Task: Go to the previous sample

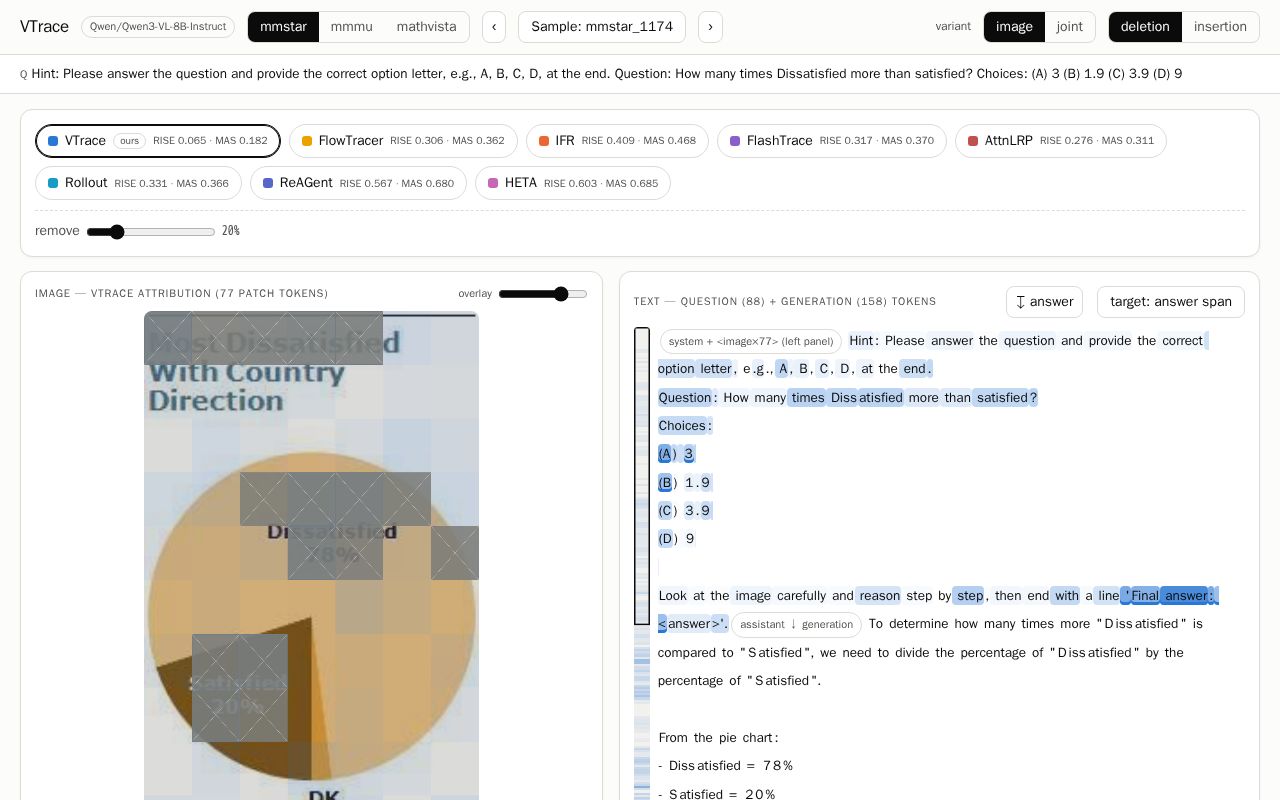Action: 494,27
